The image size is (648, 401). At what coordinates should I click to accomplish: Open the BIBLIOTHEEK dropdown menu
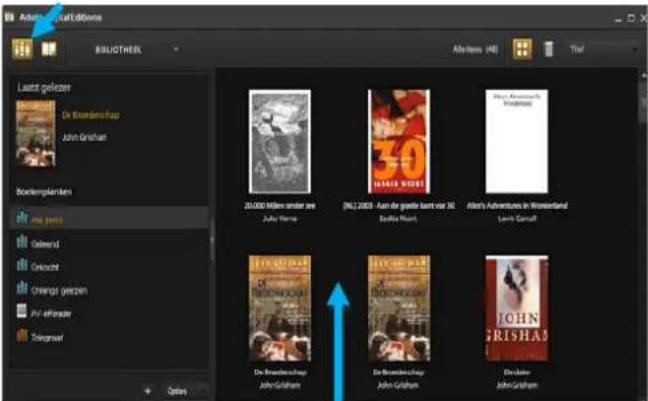(x=136, y=50)
